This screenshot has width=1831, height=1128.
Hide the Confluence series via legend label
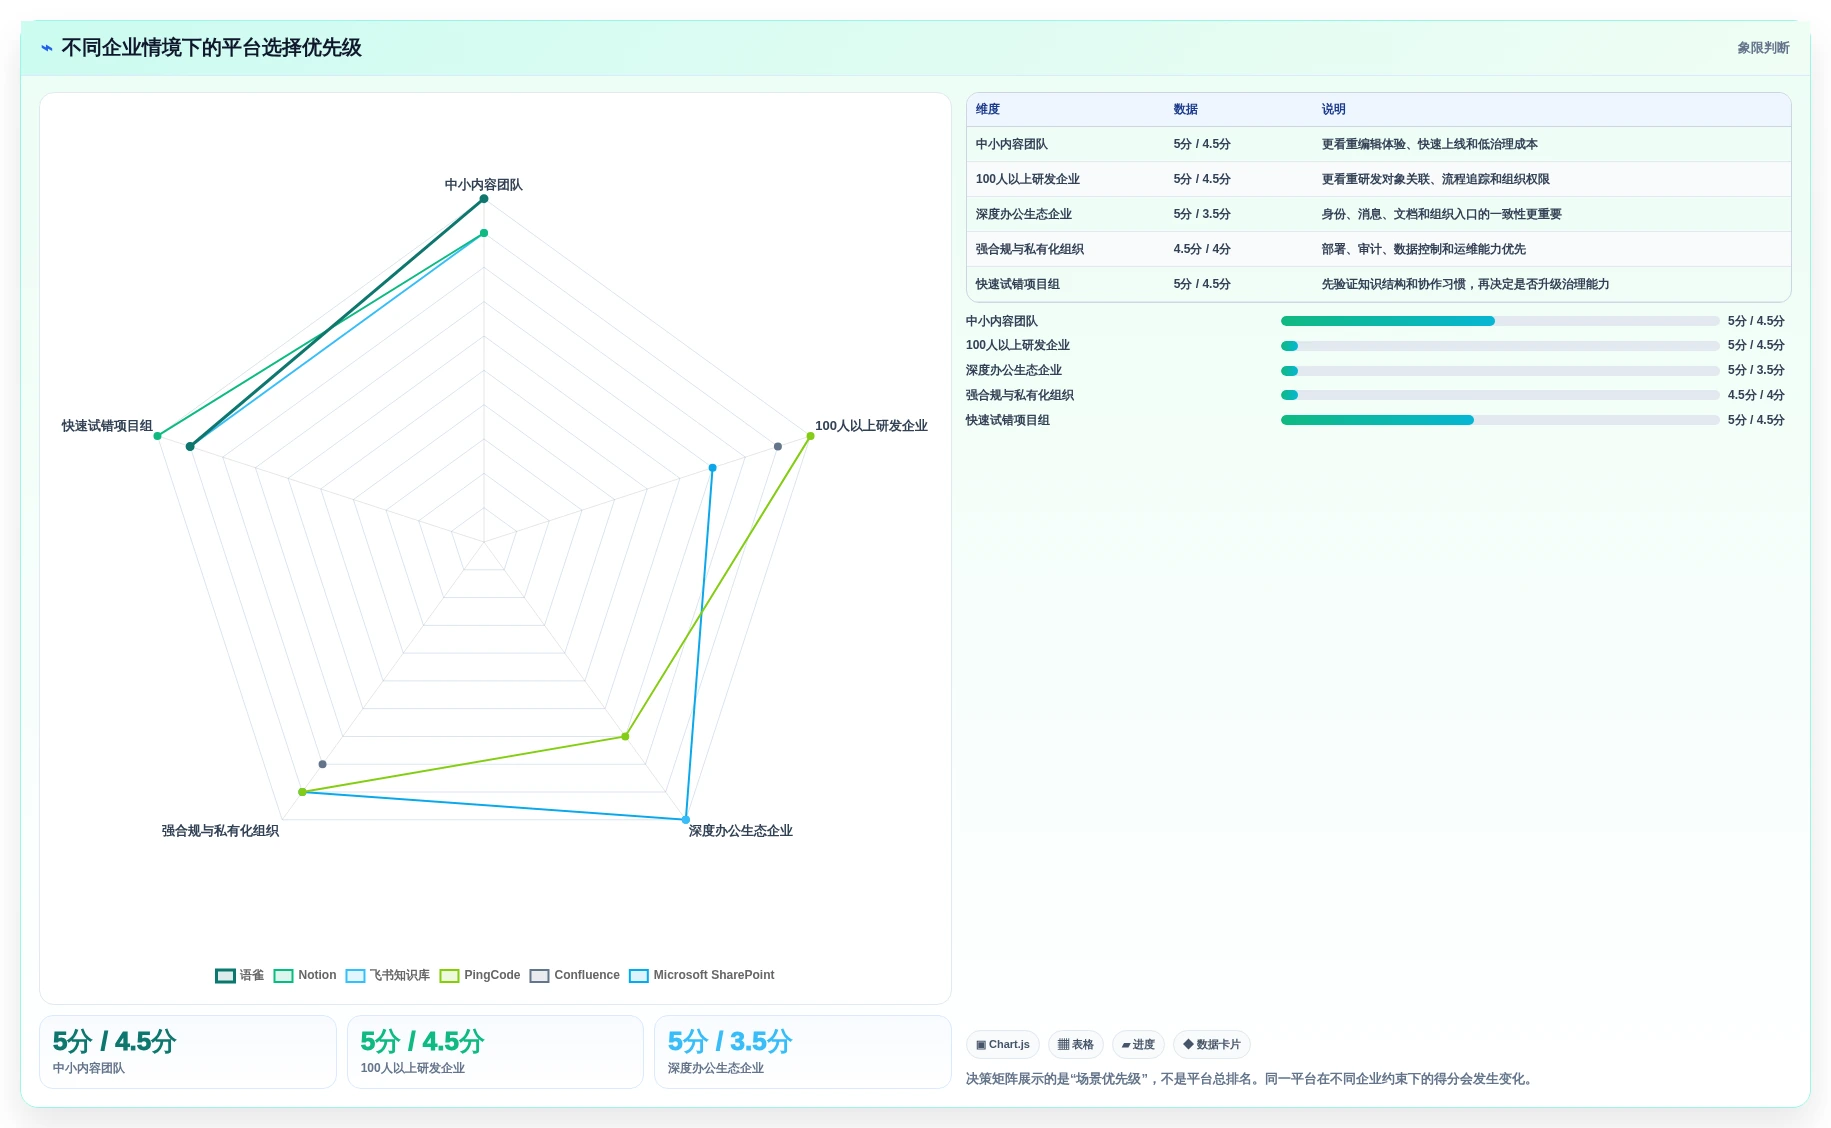point(587,975)
